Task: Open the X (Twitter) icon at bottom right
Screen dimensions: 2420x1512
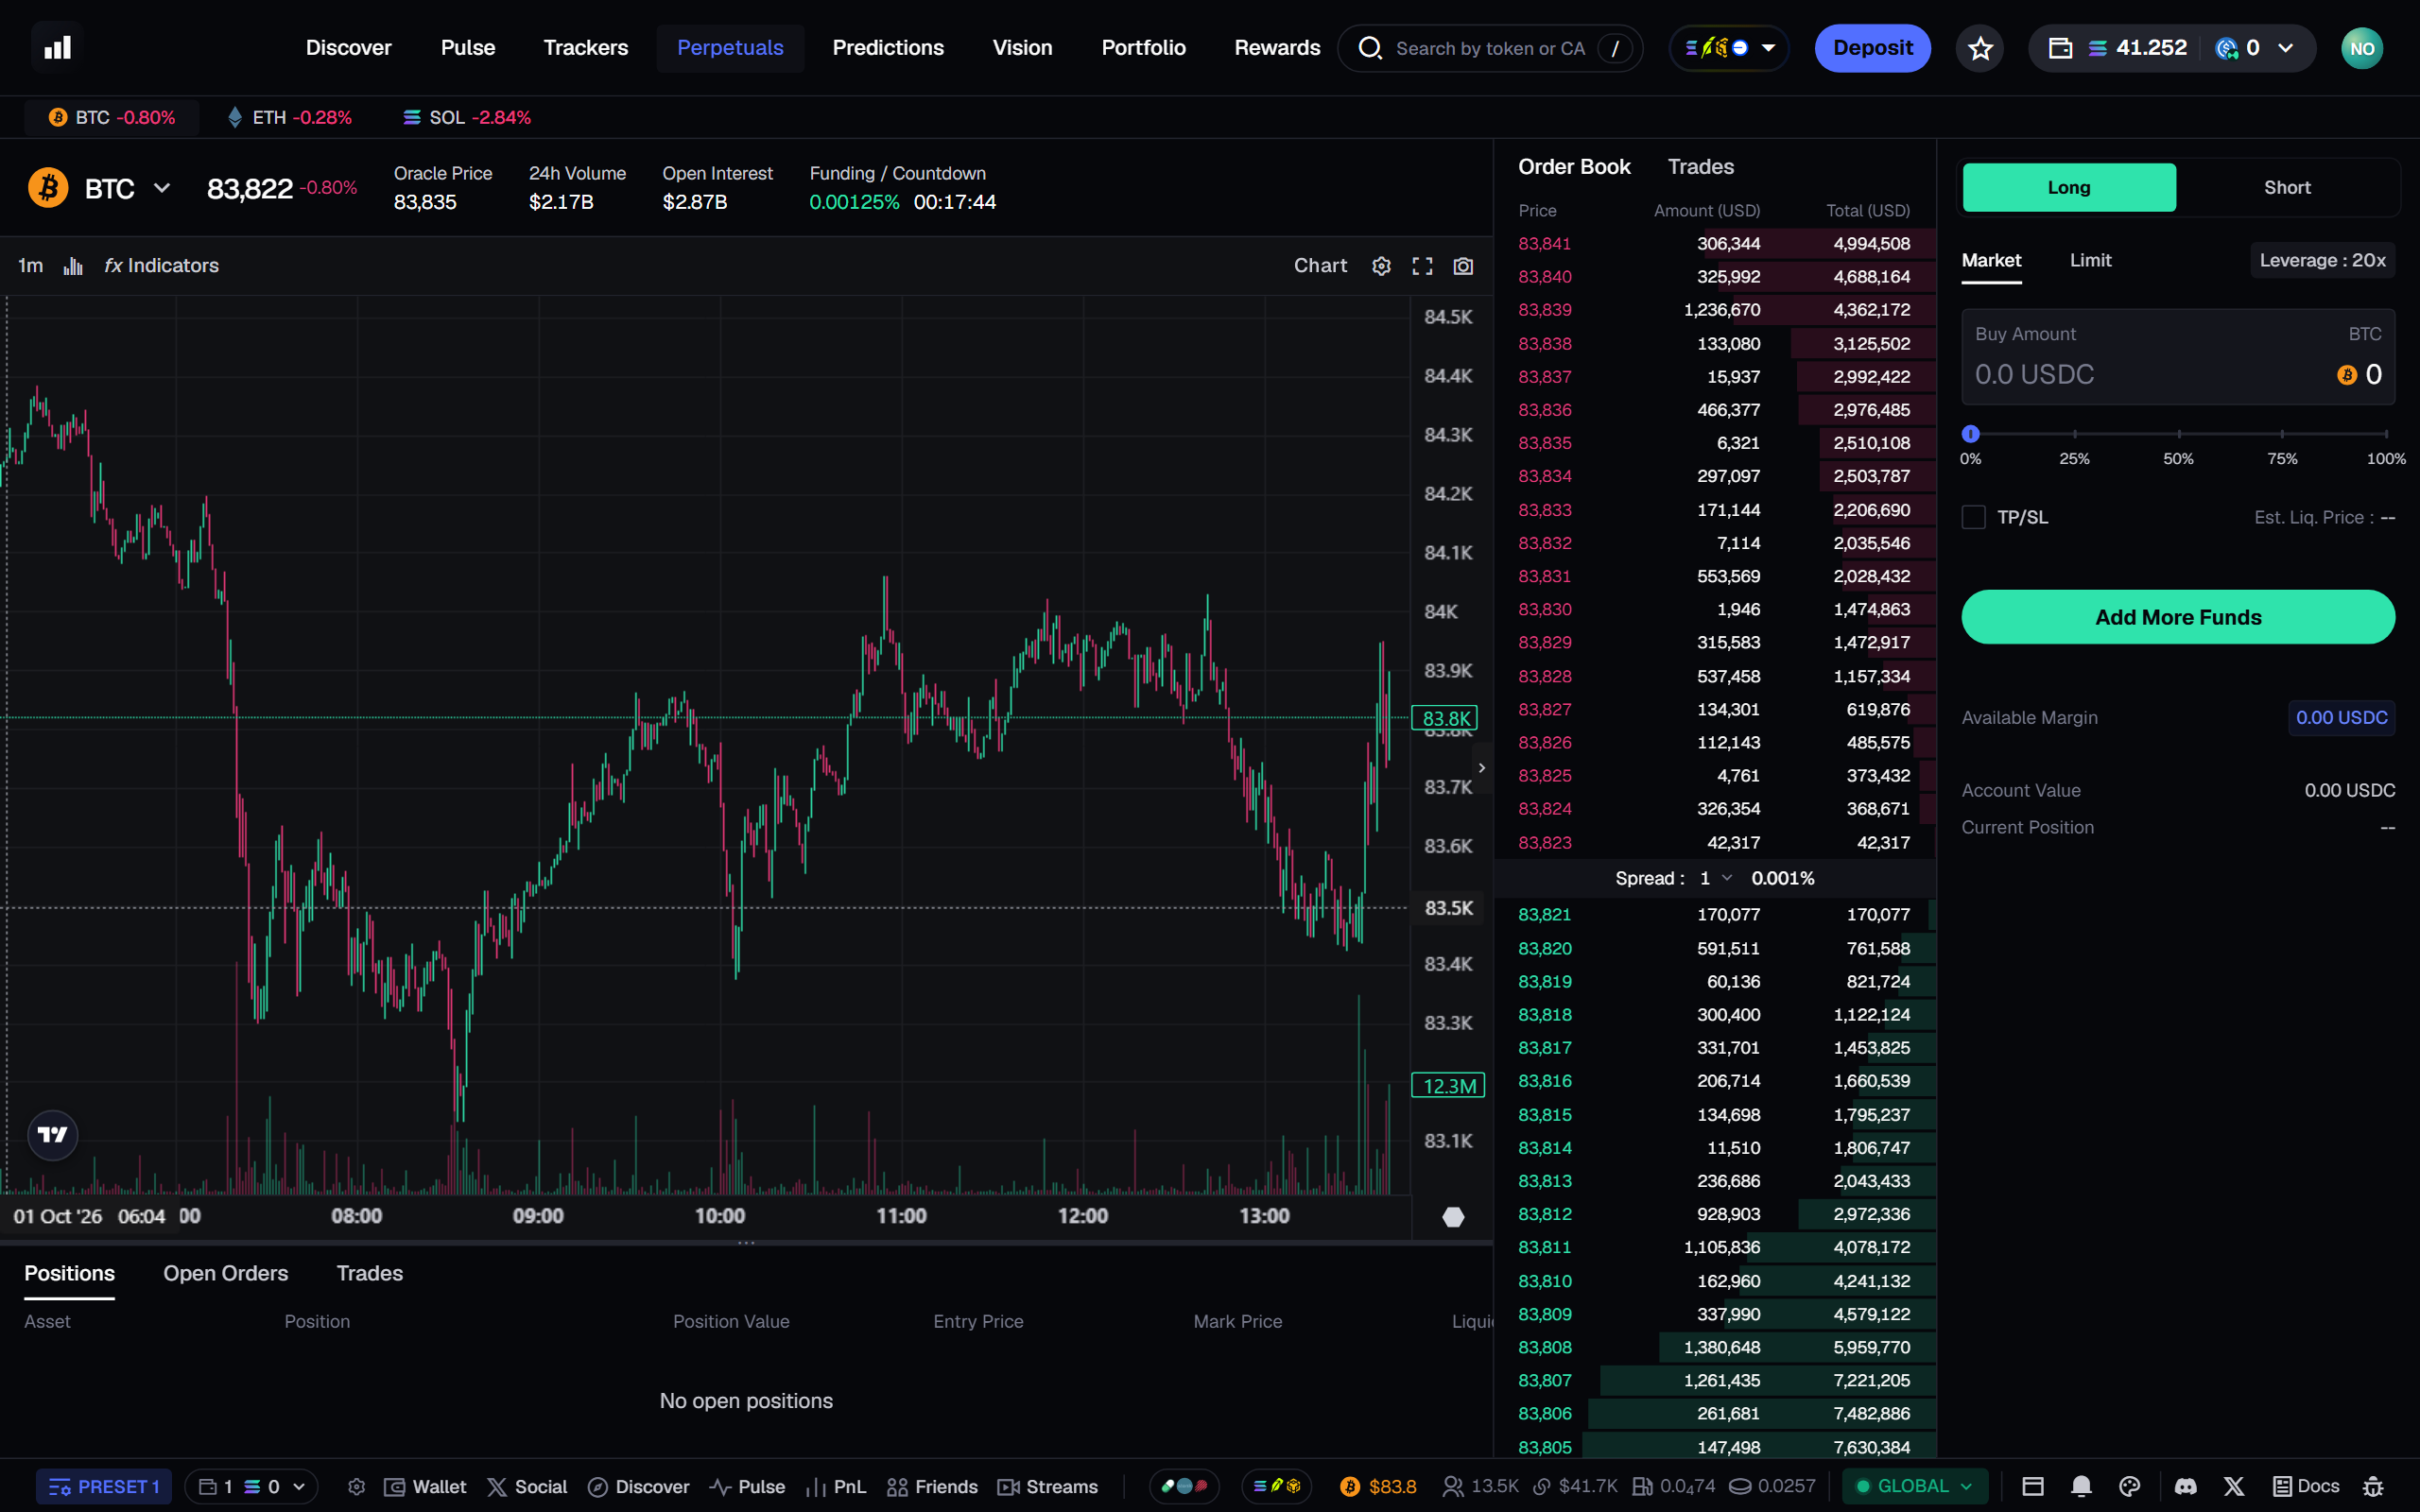Action: (2234, 1486)
